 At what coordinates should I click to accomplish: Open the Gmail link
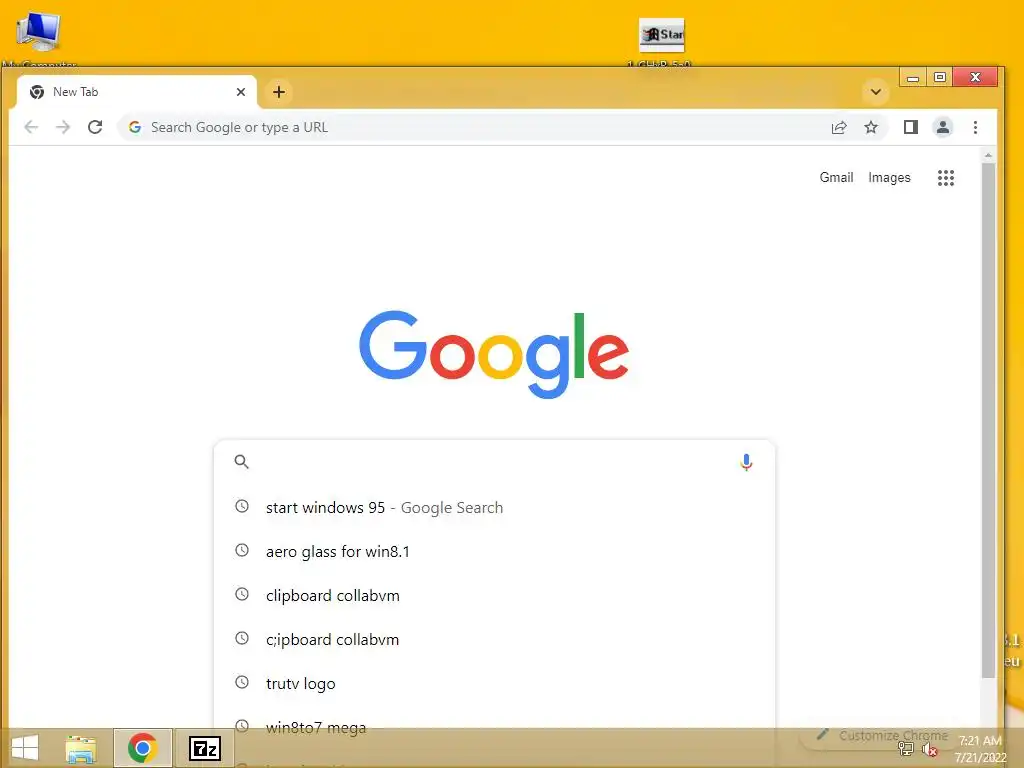pyautogui.click(x=836, y=178)
